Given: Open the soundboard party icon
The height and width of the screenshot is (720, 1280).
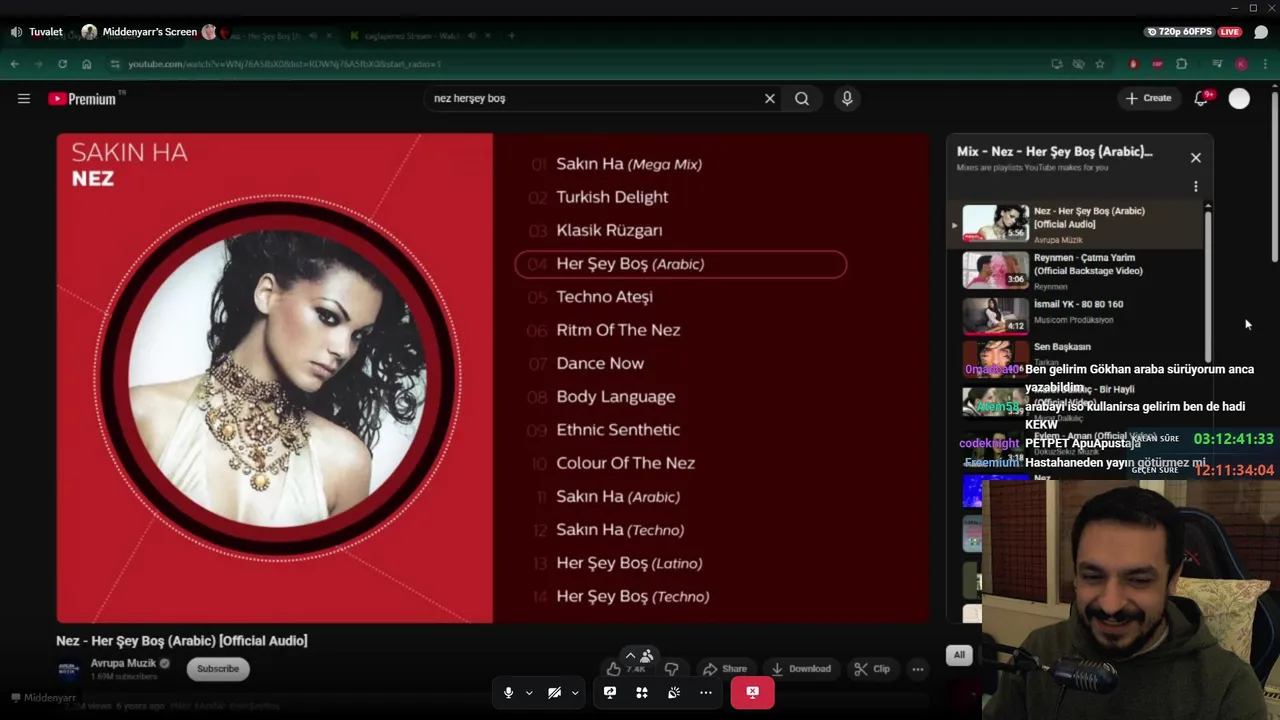Looking at the screenshot, I should (674, 692).
